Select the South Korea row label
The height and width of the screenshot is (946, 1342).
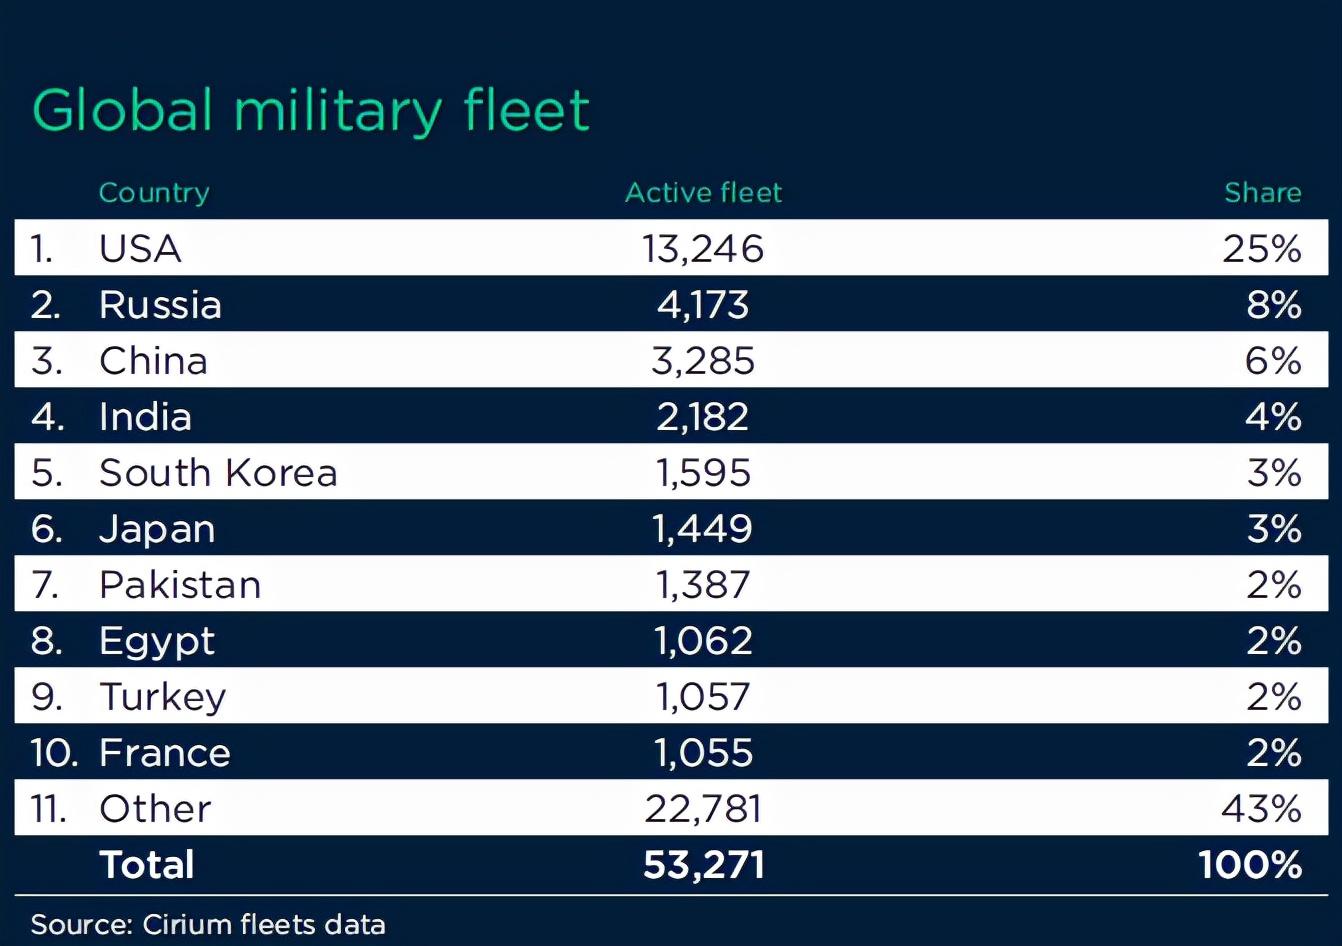click(x=218, y=472)
